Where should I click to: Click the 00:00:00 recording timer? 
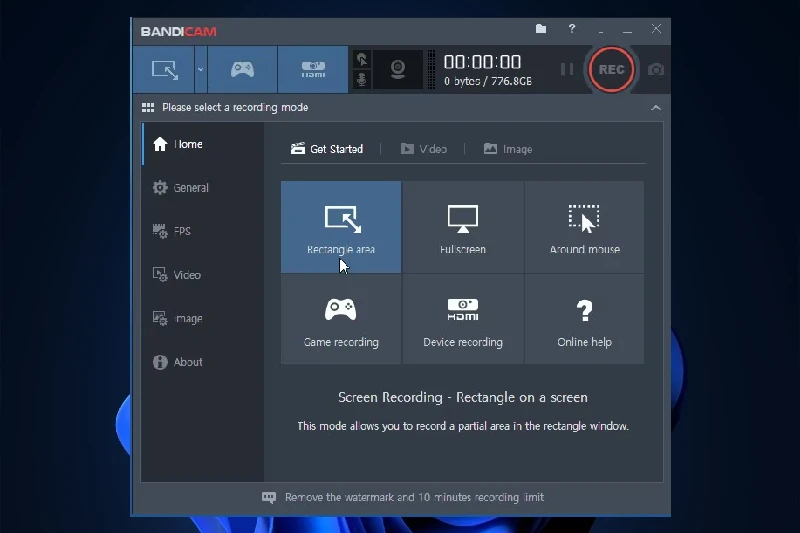(x=482, y=62)
